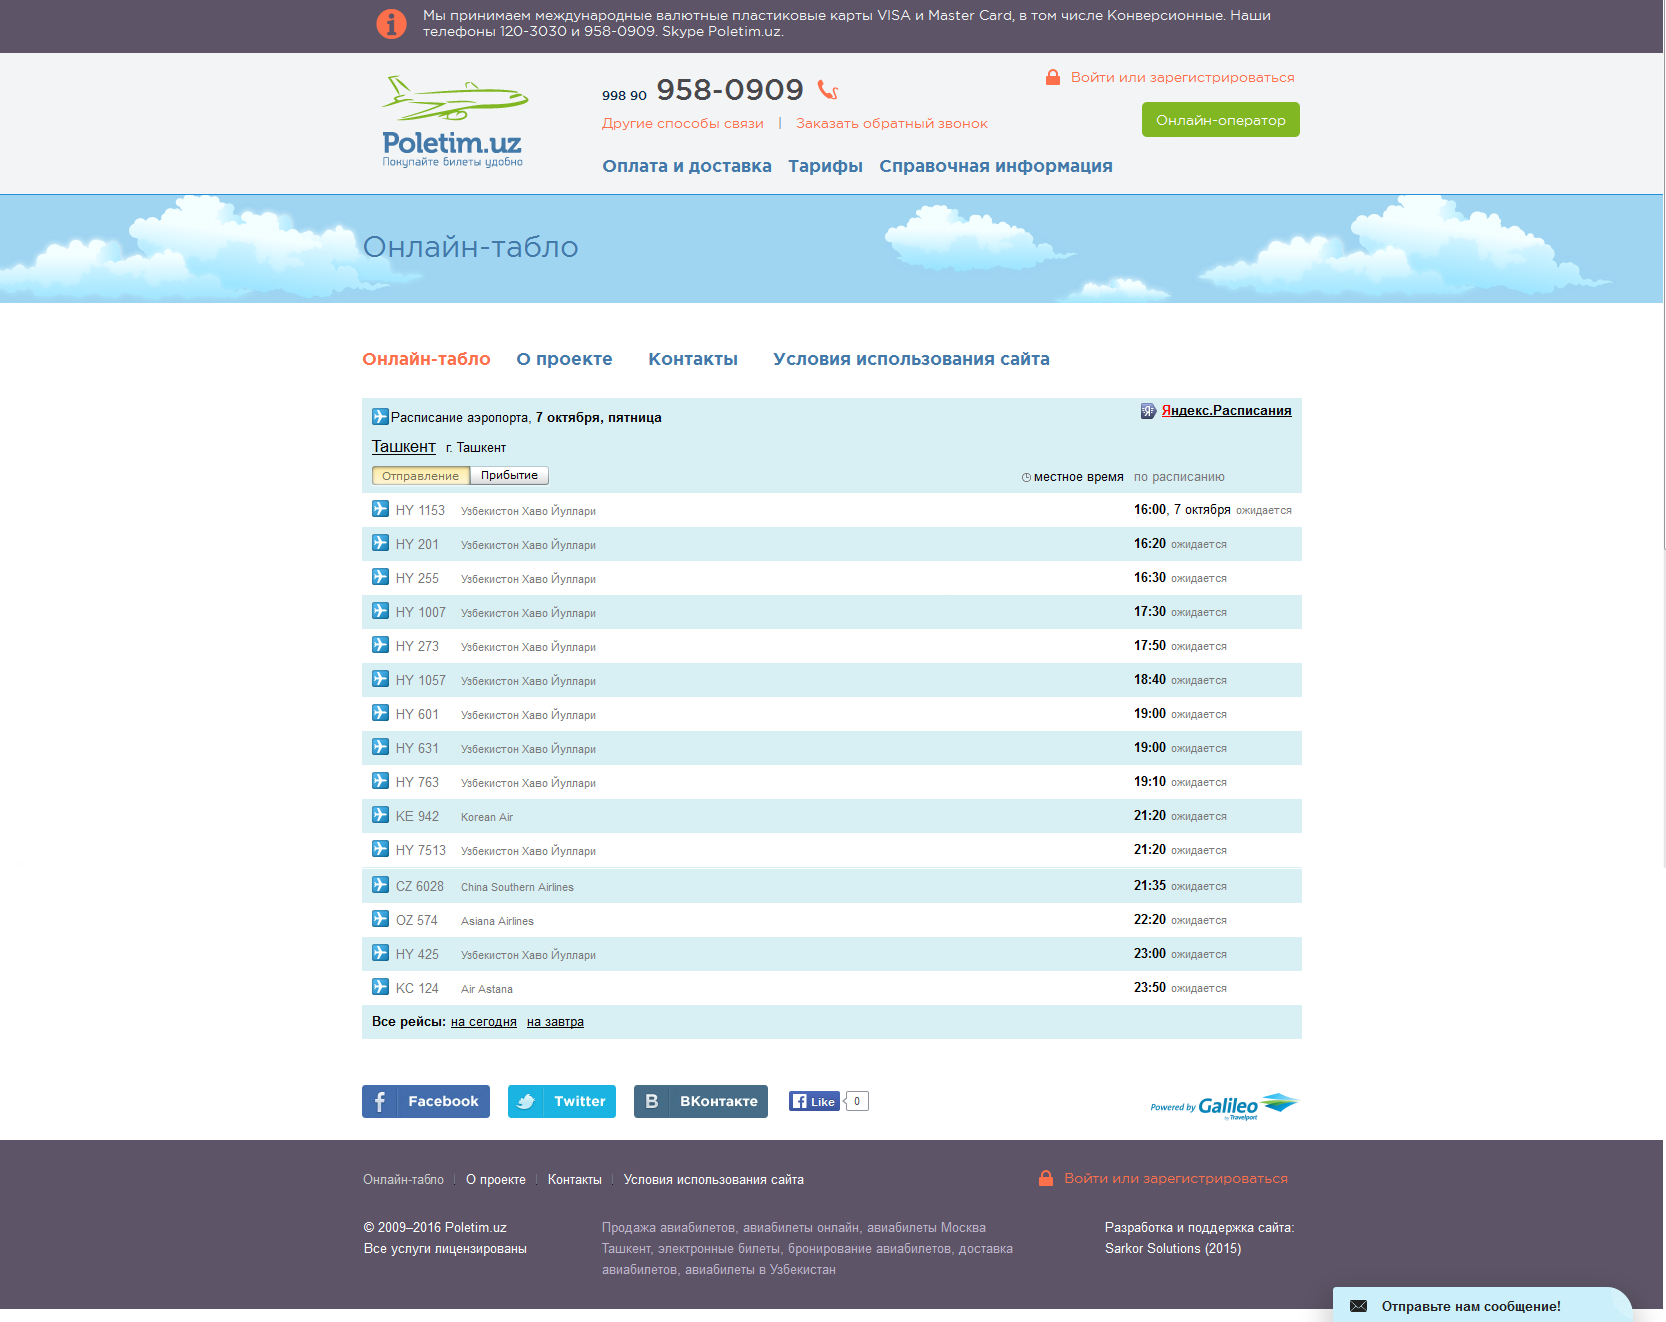Click the envelope icon in the message widget

point(1358,1306)
